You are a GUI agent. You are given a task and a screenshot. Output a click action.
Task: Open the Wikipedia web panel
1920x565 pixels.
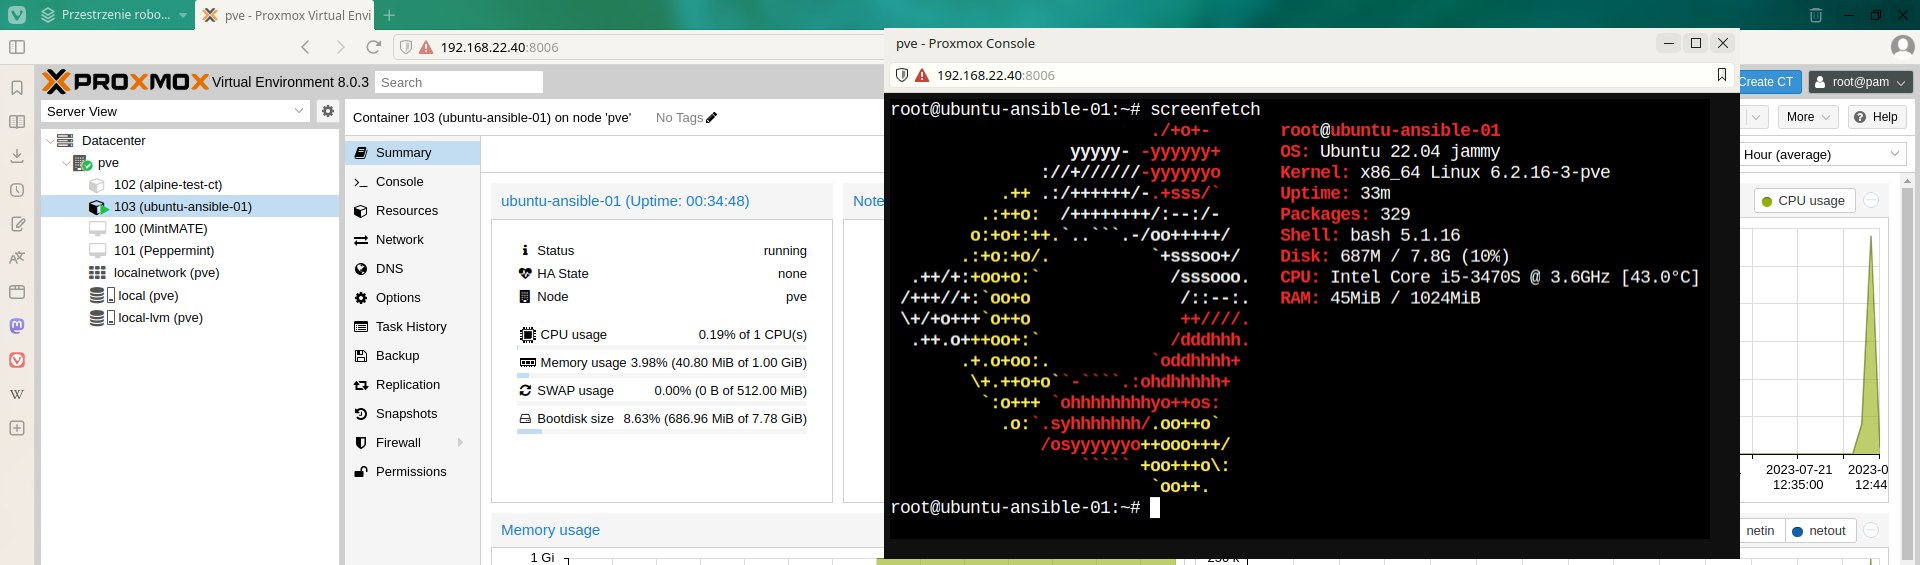coord(17,394)
